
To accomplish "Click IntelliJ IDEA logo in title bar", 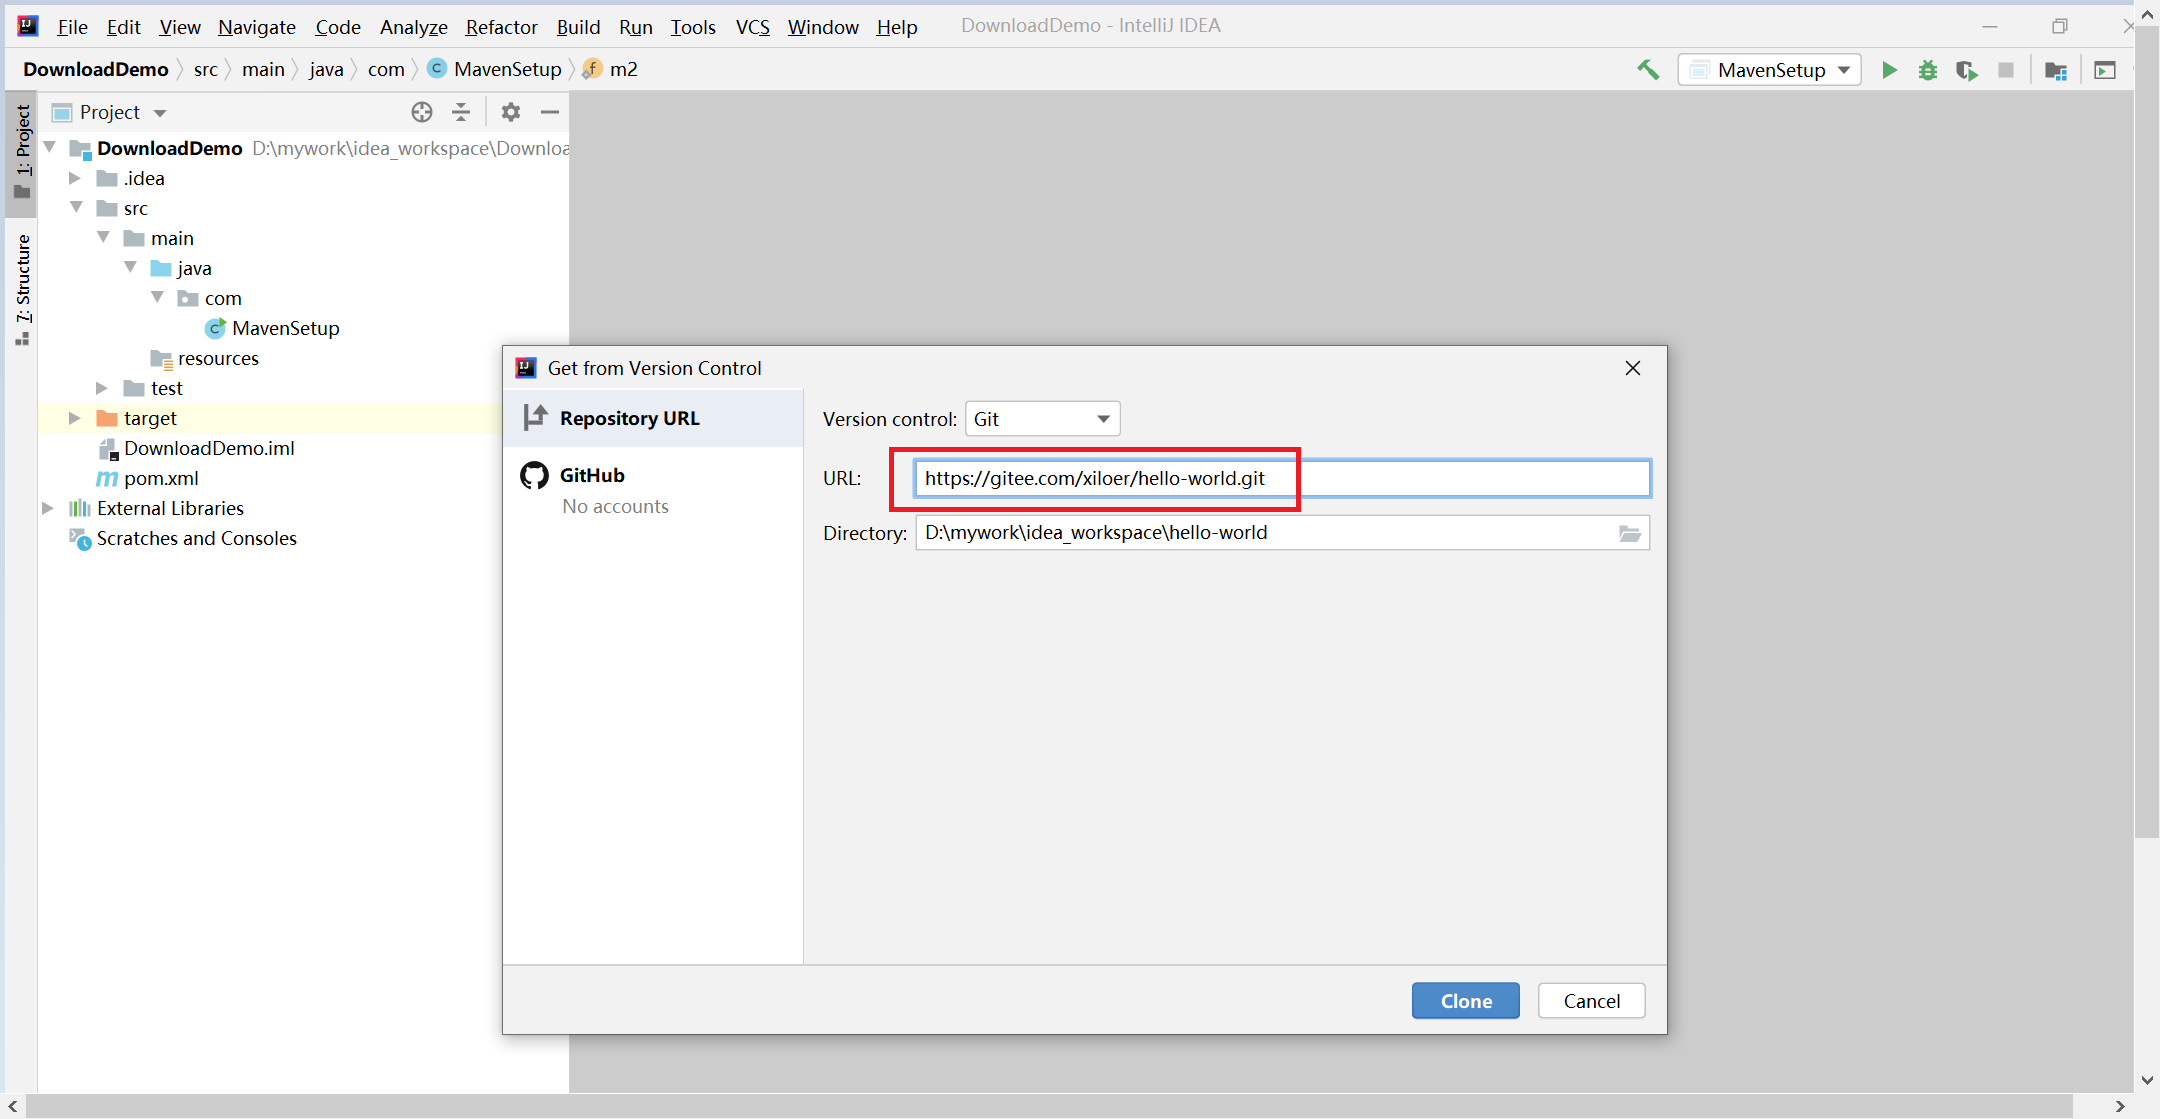I will [28, 26].
